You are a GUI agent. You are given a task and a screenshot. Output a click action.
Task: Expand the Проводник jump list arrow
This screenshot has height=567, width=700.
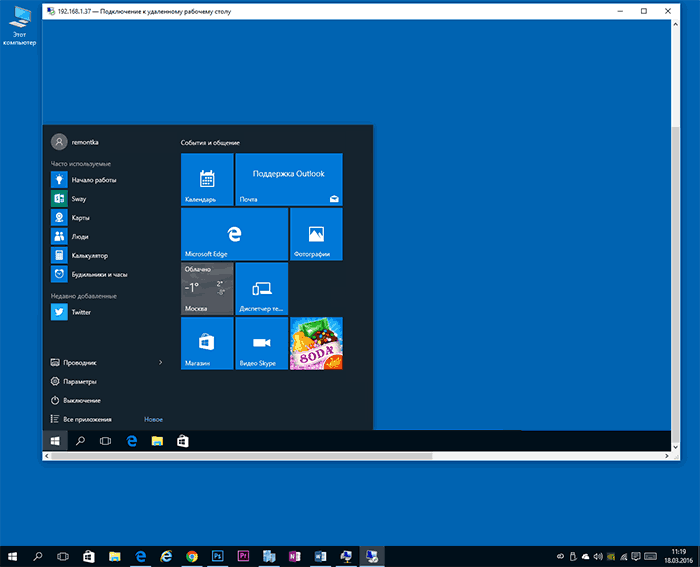click(x=161, y=363)
